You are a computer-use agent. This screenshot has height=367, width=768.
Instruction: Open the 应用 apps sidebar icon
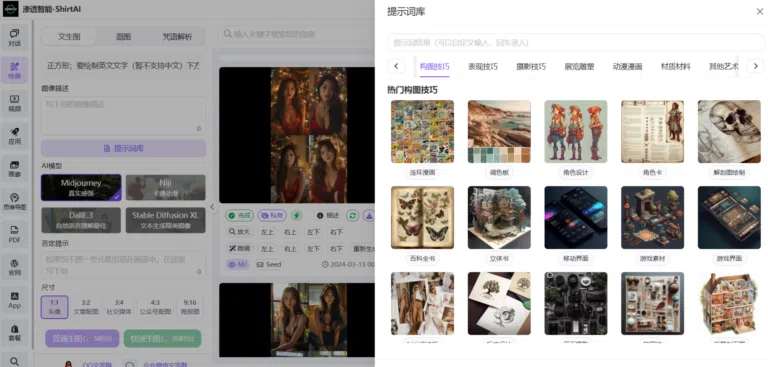[x=15, y=136]
